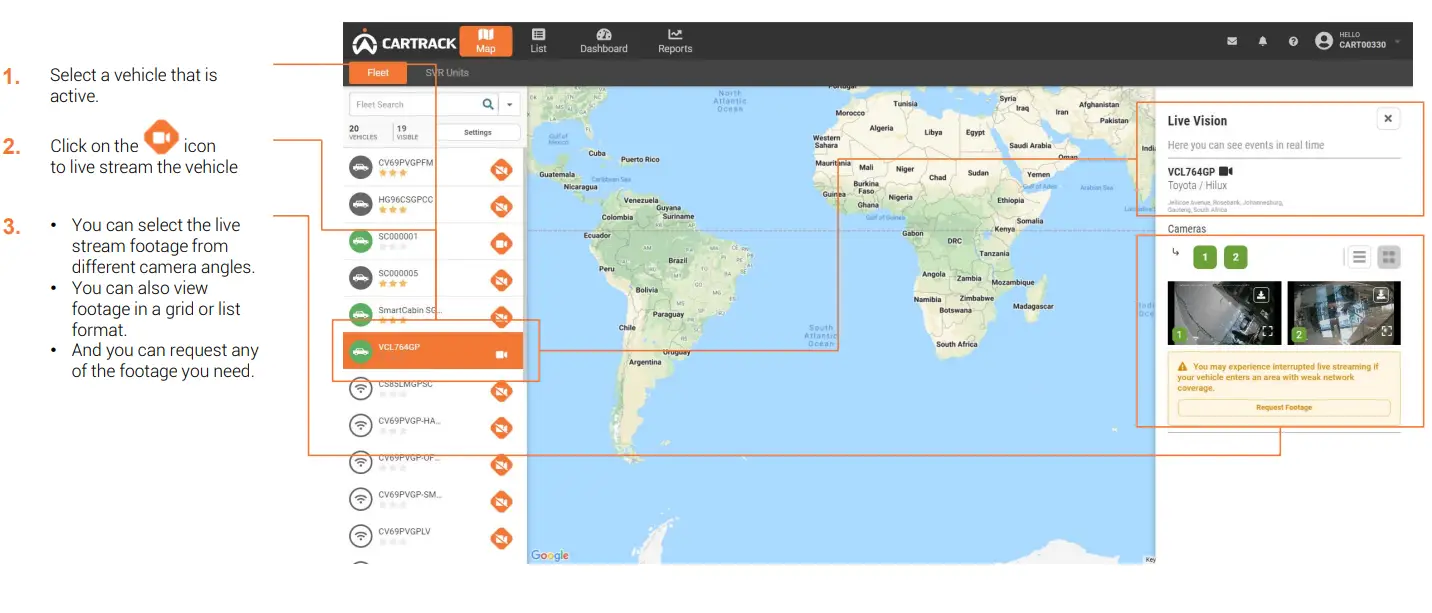Image resolution: width=1432 pixels, height=613 pixels.
Task: Select vehicle name CV69PVGPFM
Action: pos(405,162)
